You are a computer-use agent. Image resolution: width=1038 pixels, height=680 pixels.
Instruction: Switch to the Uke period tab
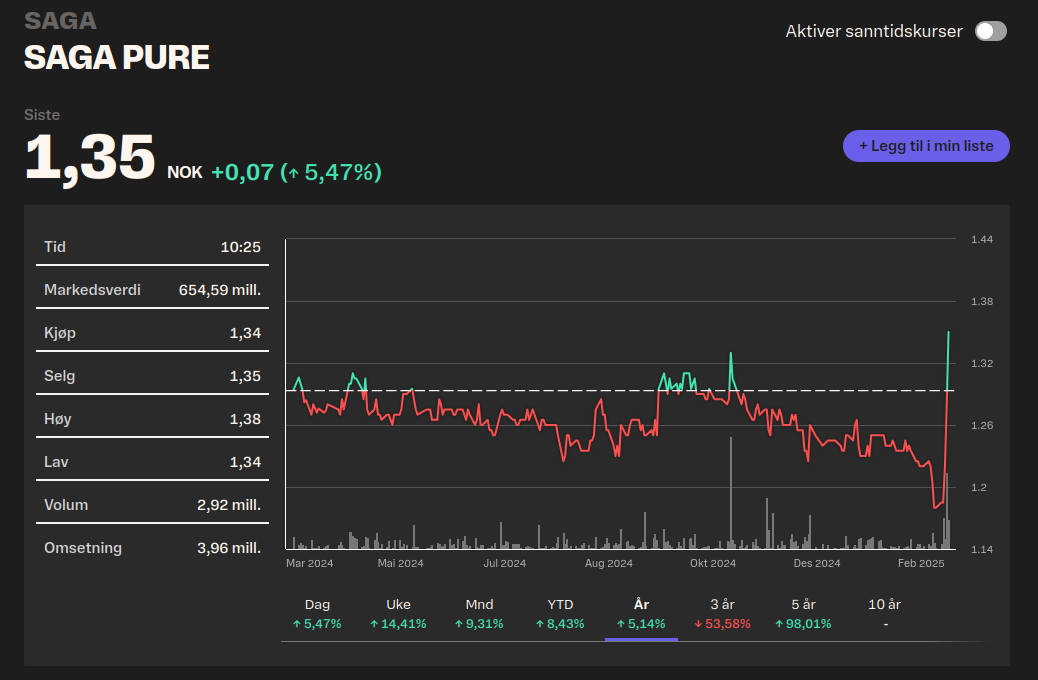coord(398,613)
